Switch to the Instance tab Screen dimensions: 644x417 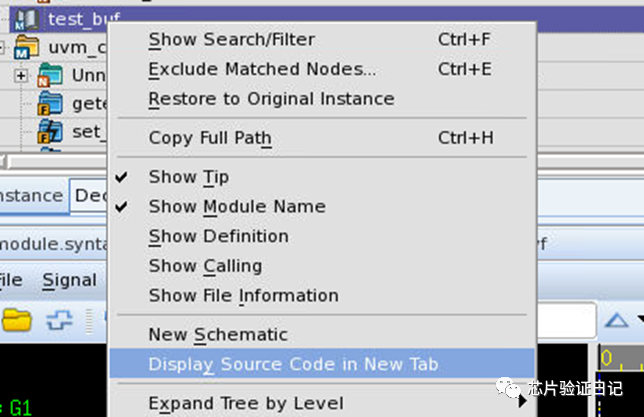(x=30, y=195)
